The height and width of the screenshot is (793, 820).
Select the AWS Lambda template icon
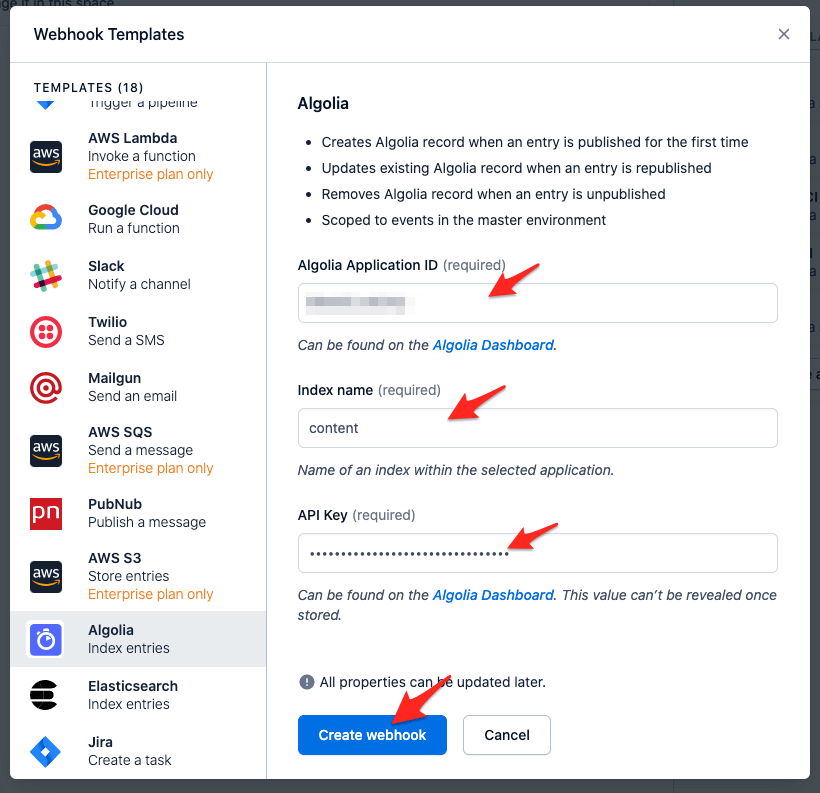coord(46,156)
